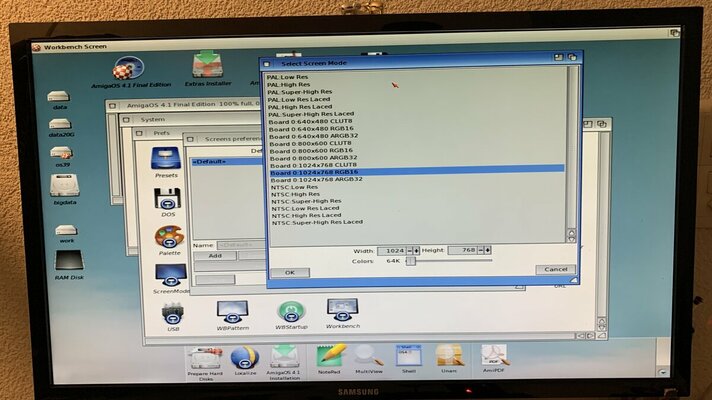Launch NotePad from the dock

coord(330,356)
